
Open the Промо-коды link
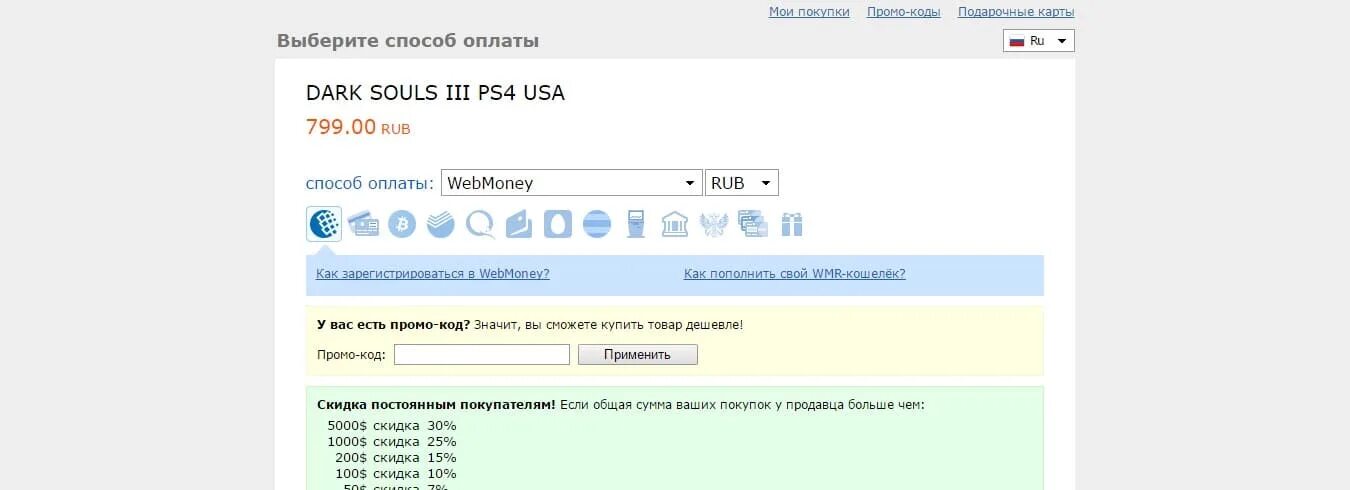903,12
